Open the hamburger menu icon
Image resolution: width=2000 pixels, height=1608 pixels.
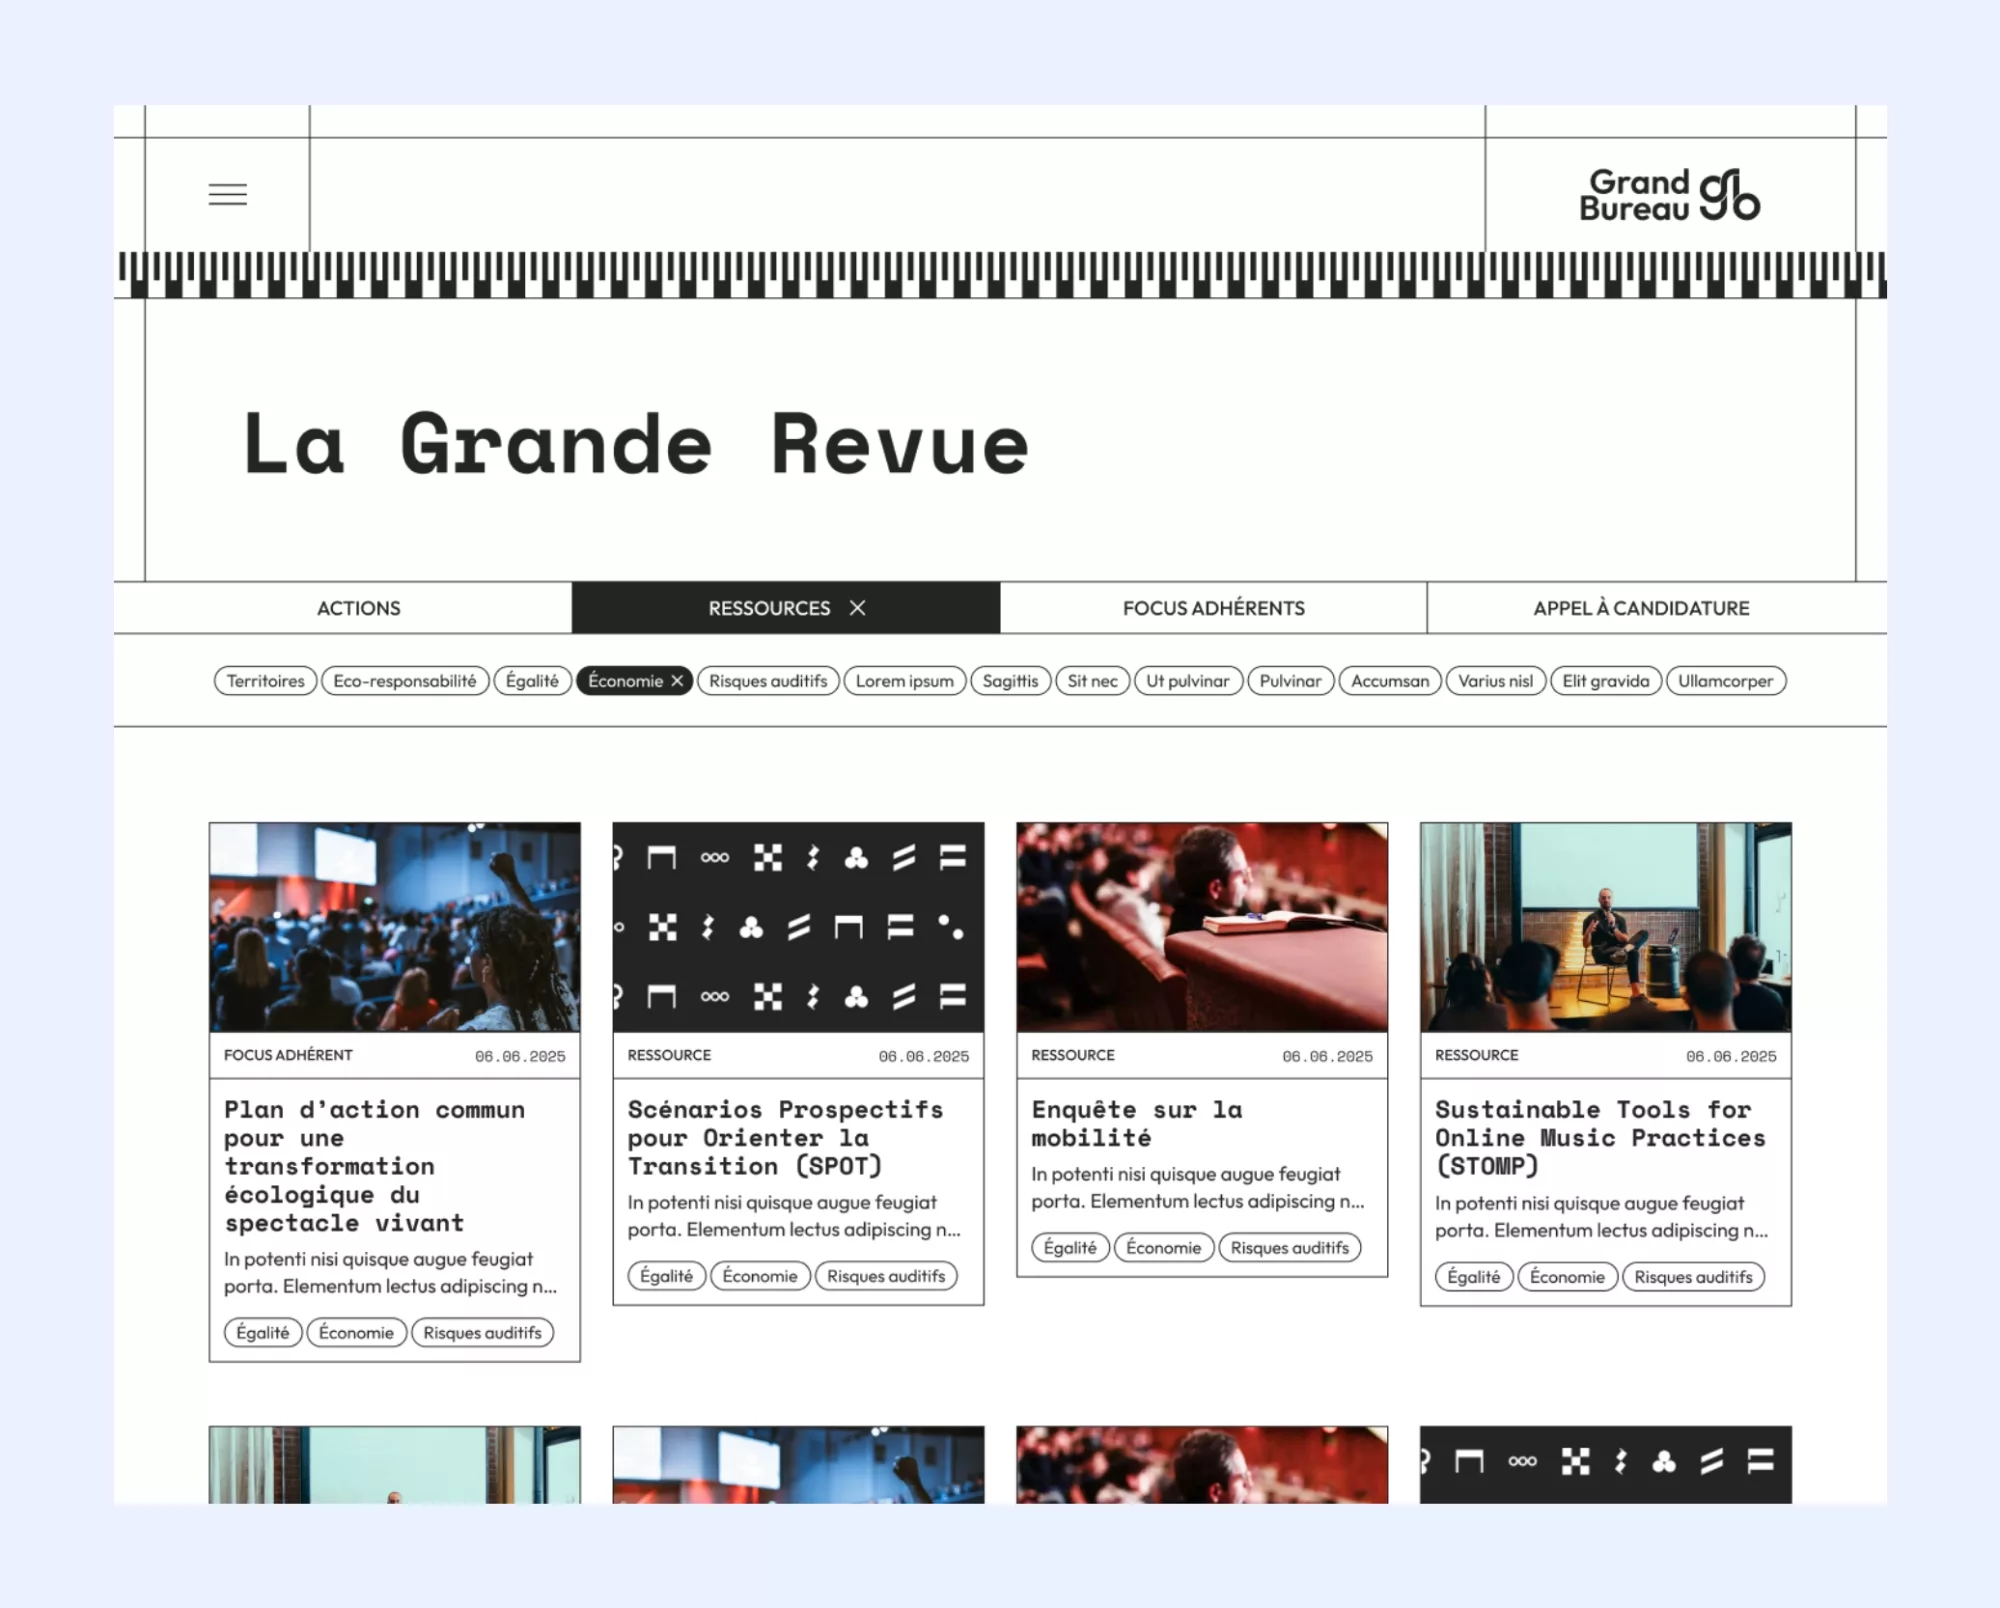(x=227, y=194)
